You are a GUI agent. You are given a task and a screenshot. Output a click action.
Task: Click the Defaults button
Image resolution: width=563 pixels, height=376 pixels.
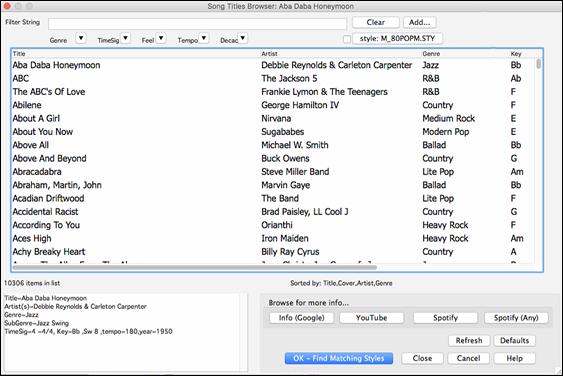pyautogui.click(x=515, y=340)
